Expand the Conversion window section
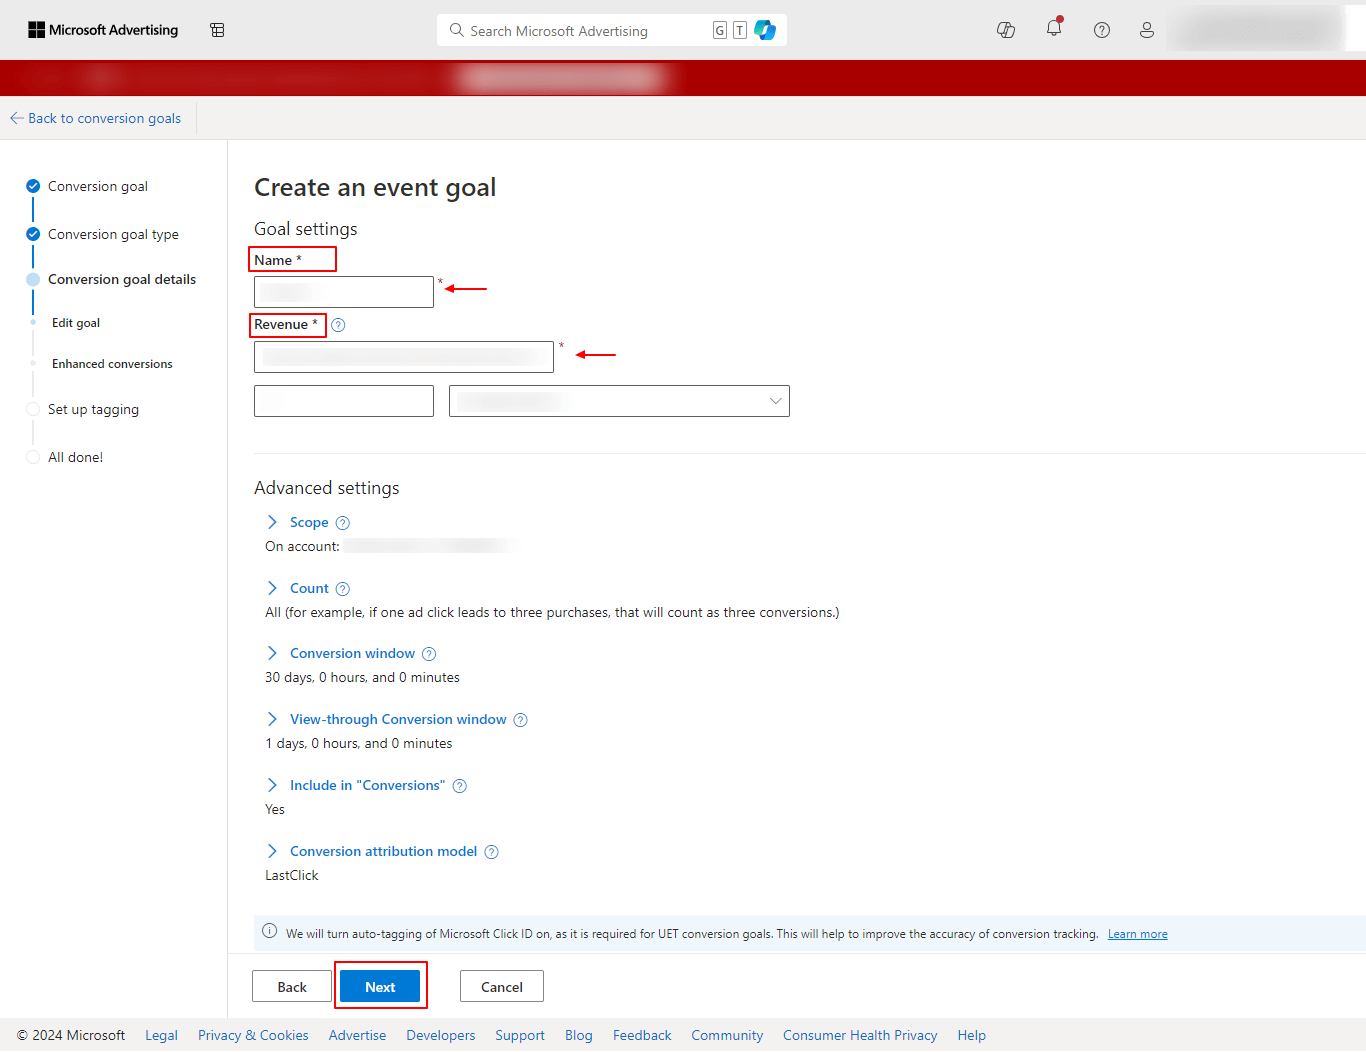 click(351, 653)
